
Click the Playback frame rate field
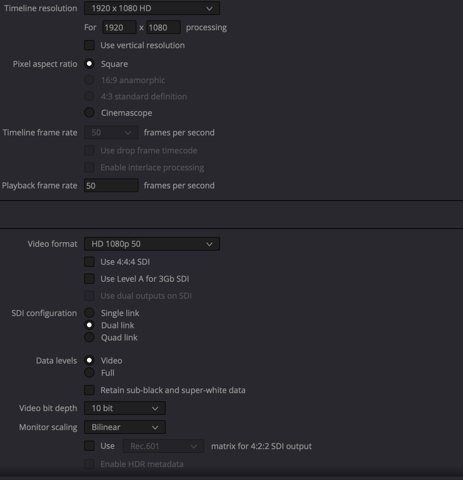point(111,185)
